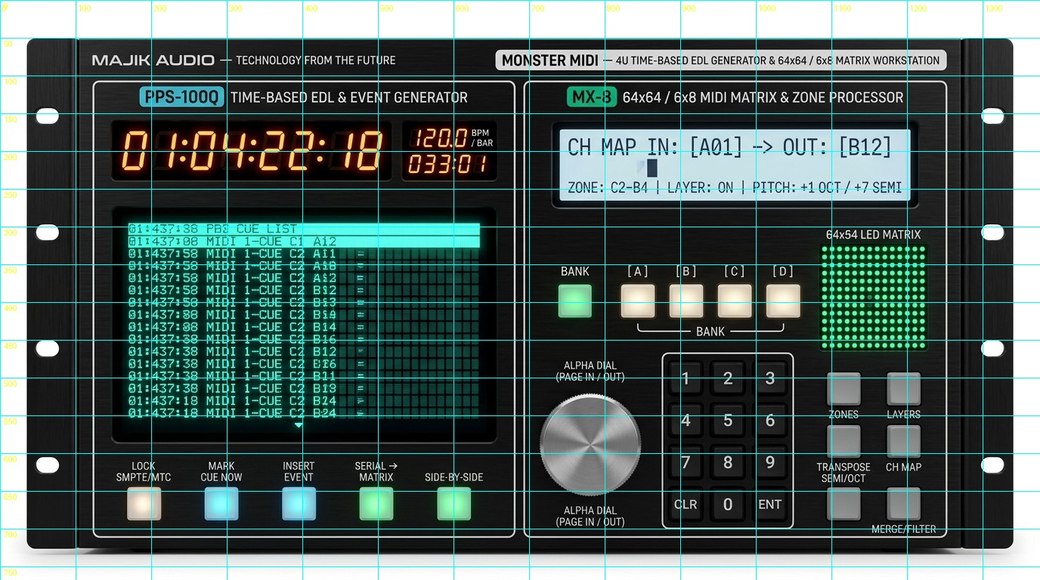Tap keypad digit 9
The image size is (1040, 580).
pos(769,463)
